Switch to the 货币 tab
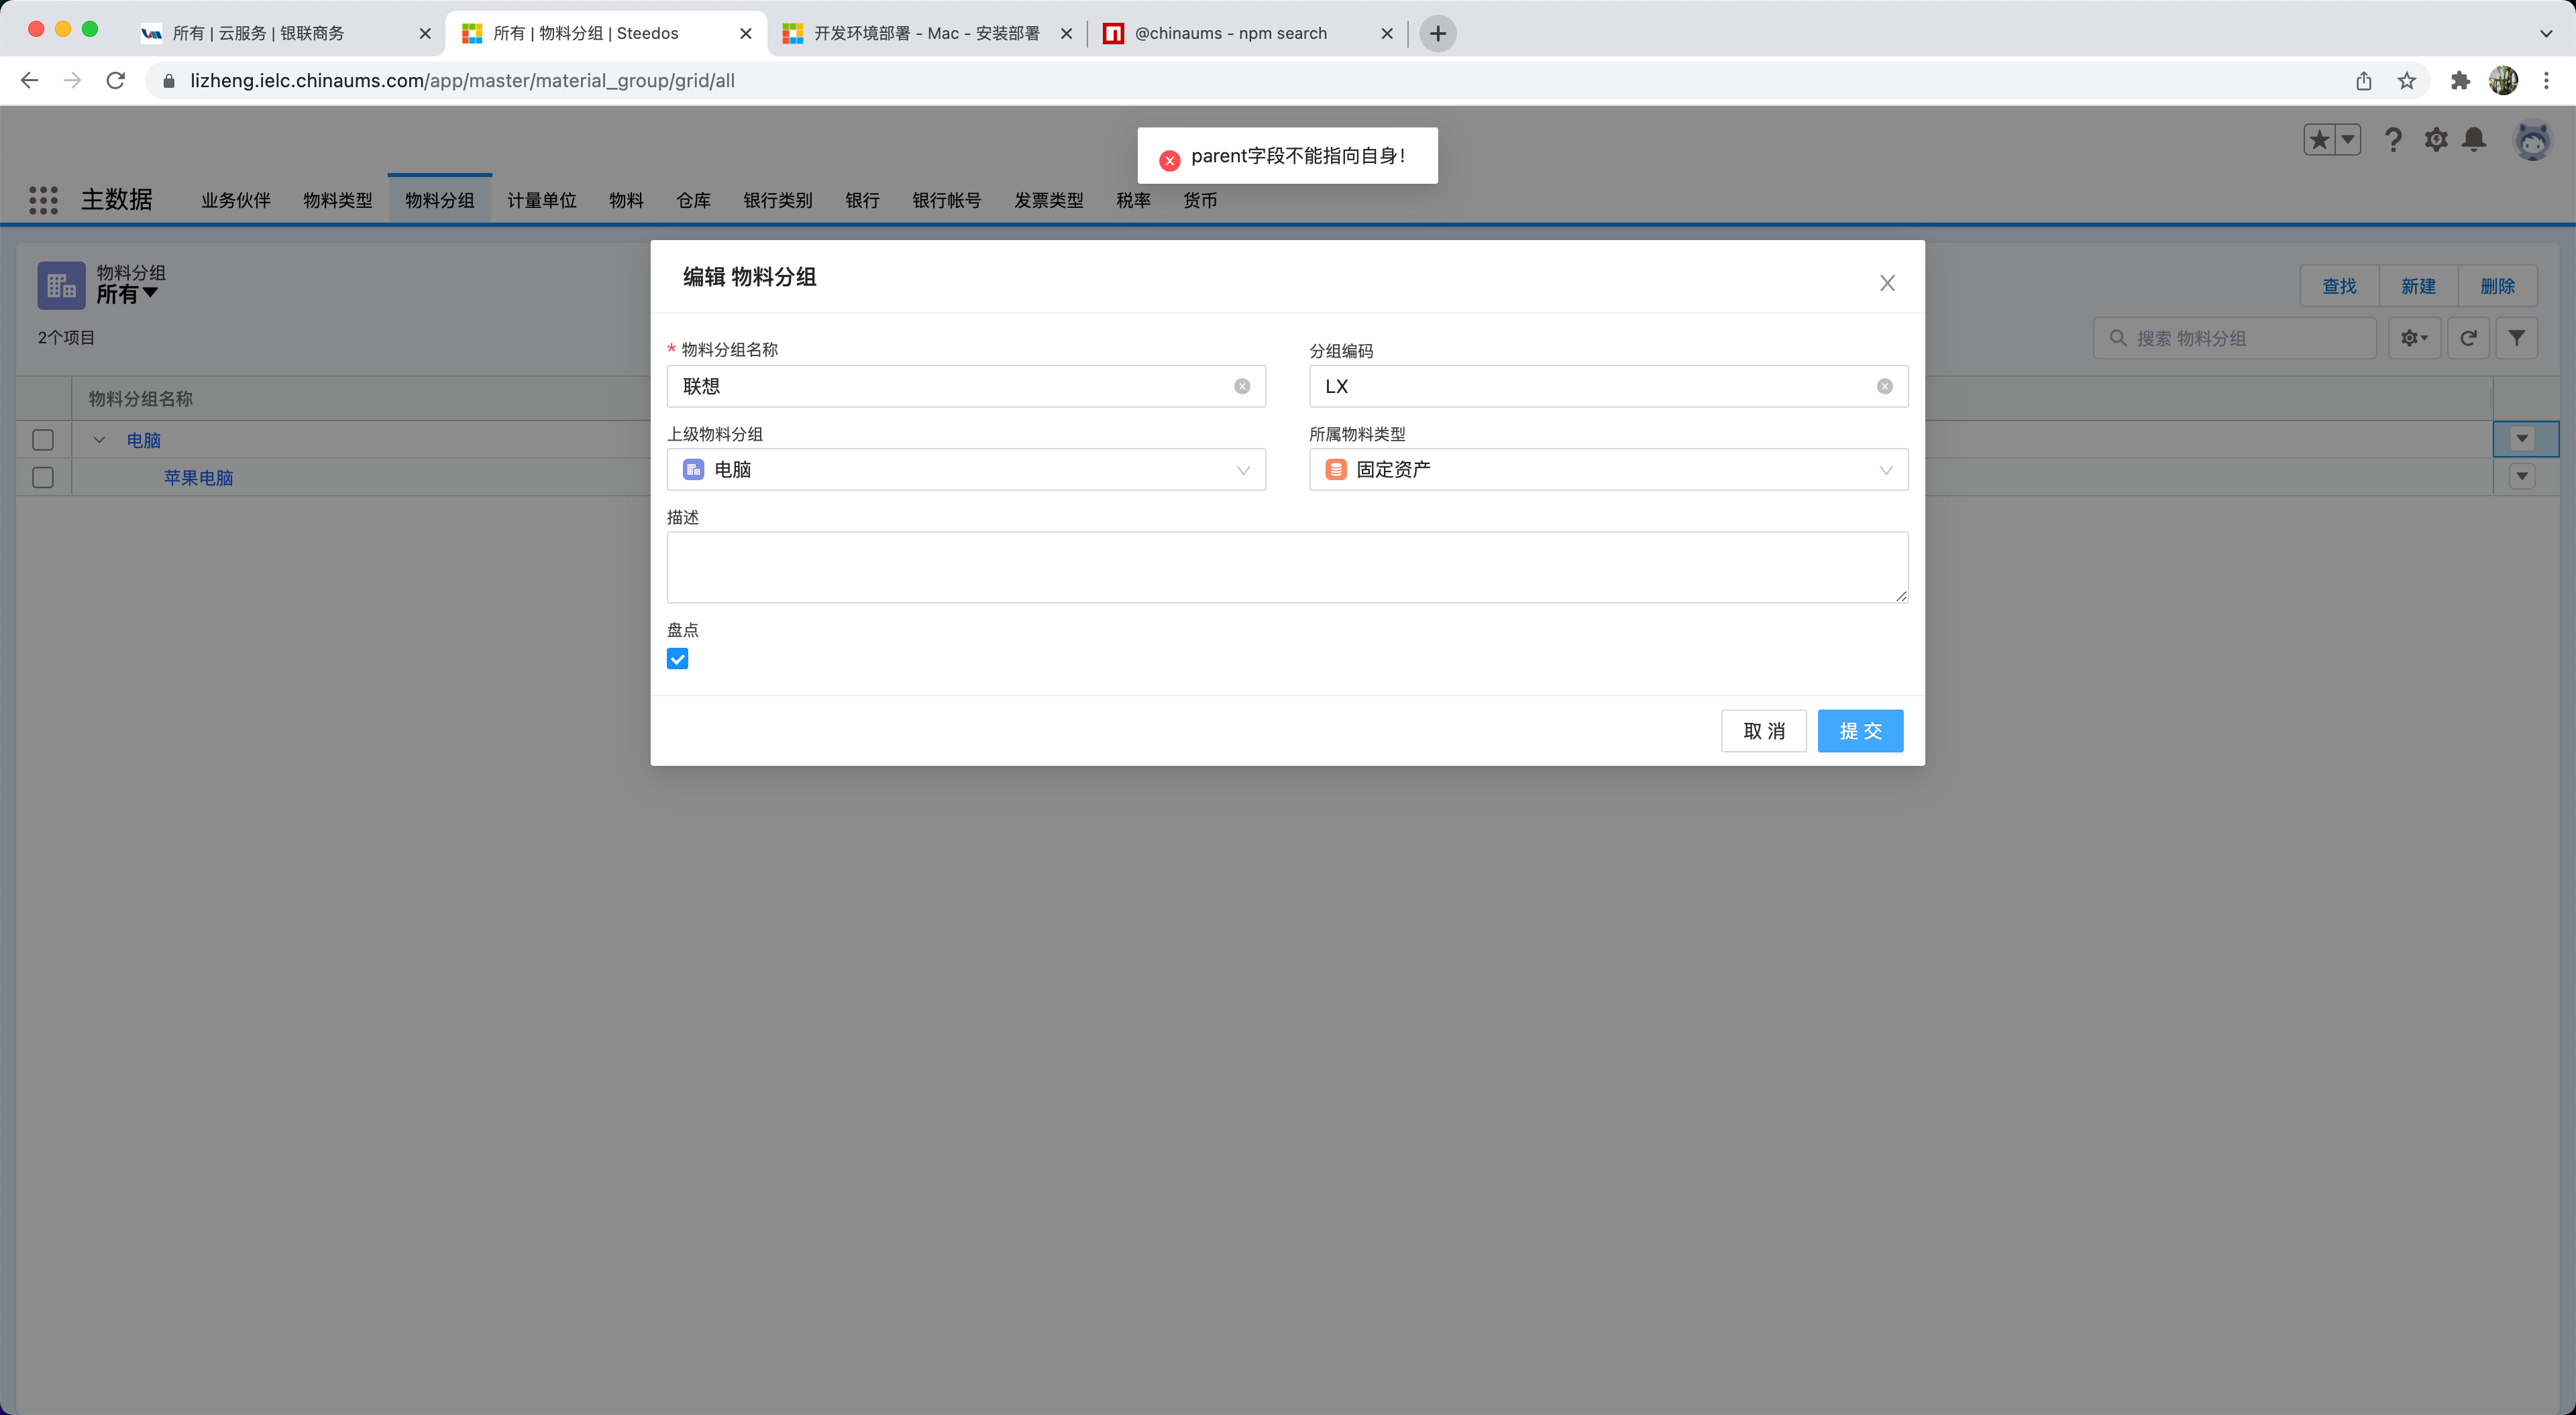The width and height of the screenshot is (2576, 1415). 1200,200
